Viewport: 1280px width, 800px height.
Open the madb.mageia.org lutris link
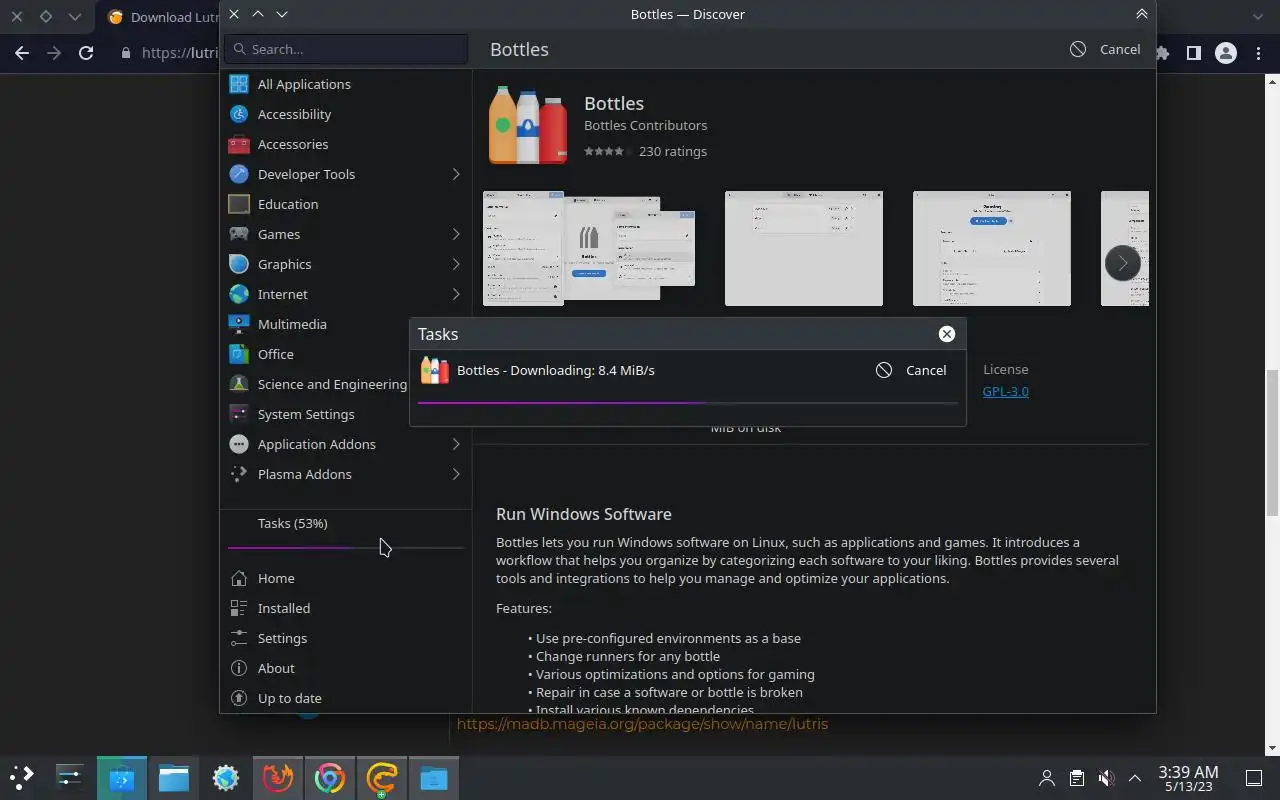point(642,724)
